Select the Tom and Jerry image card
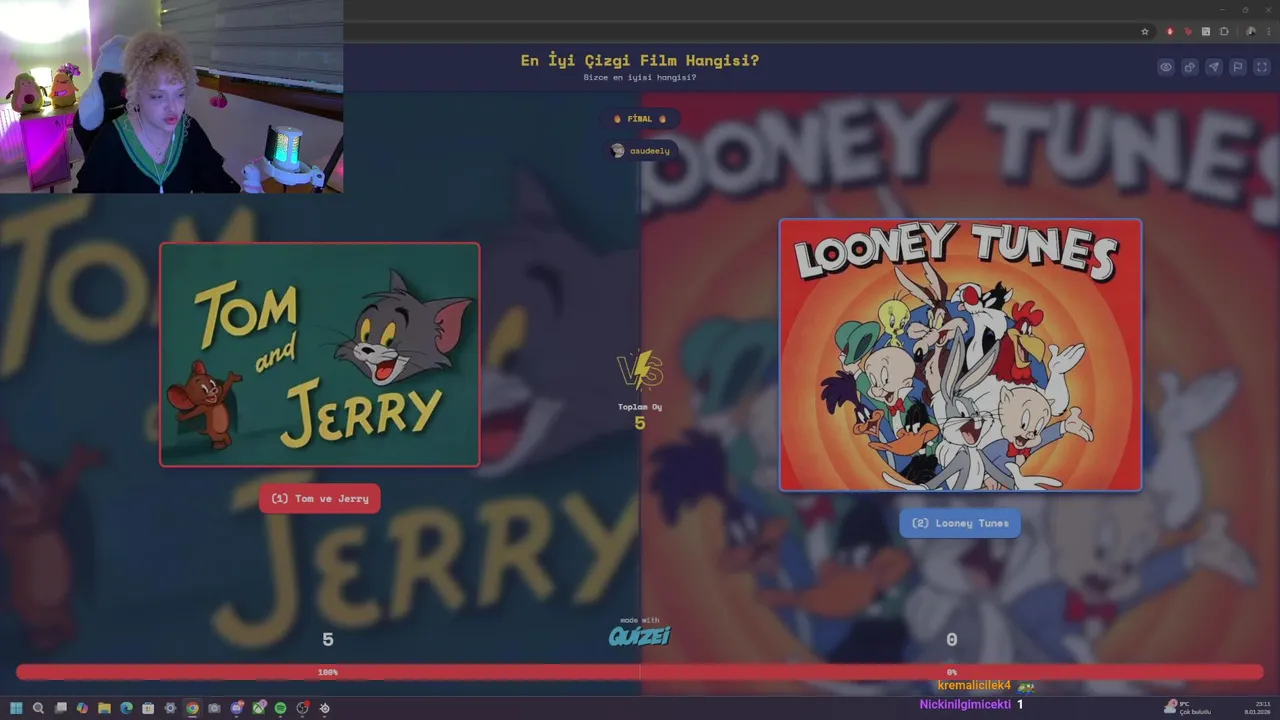 tap(320, 355)
